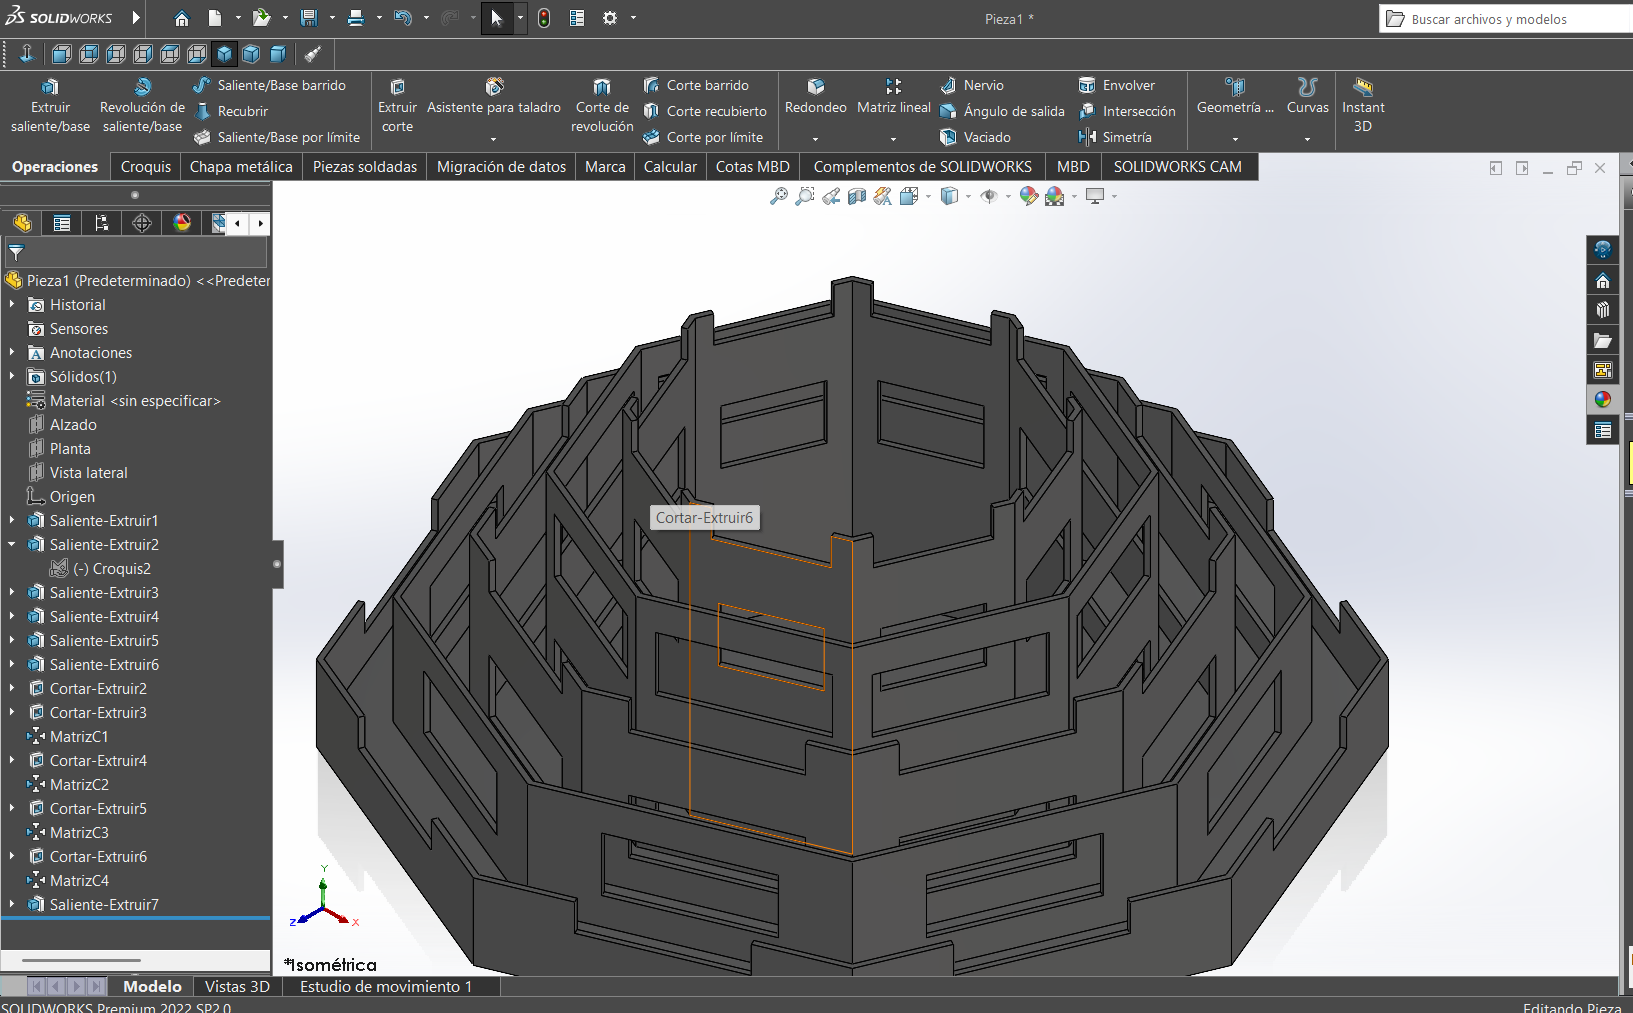Collapse the flyout panel side handle

click(277, 564)
